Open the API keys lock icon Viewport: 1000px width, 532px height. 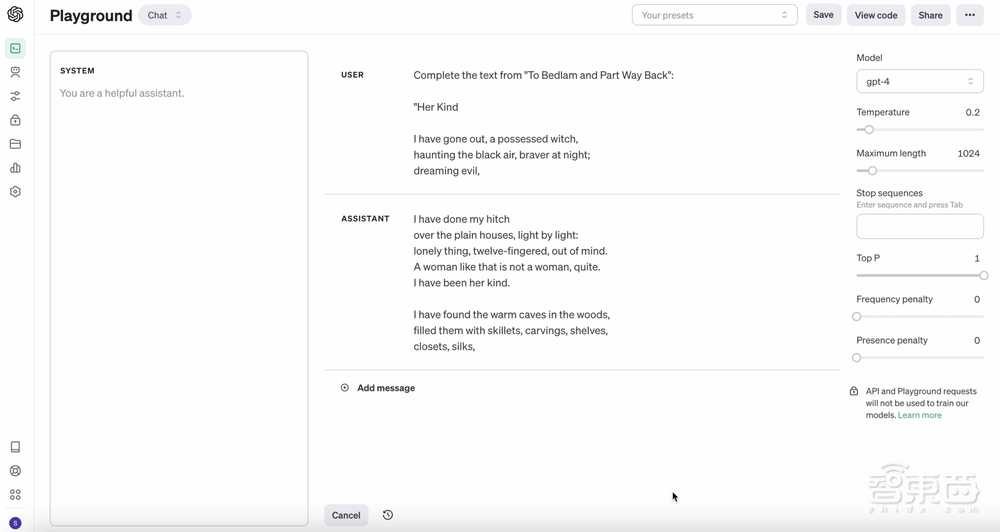pos(15,120)
